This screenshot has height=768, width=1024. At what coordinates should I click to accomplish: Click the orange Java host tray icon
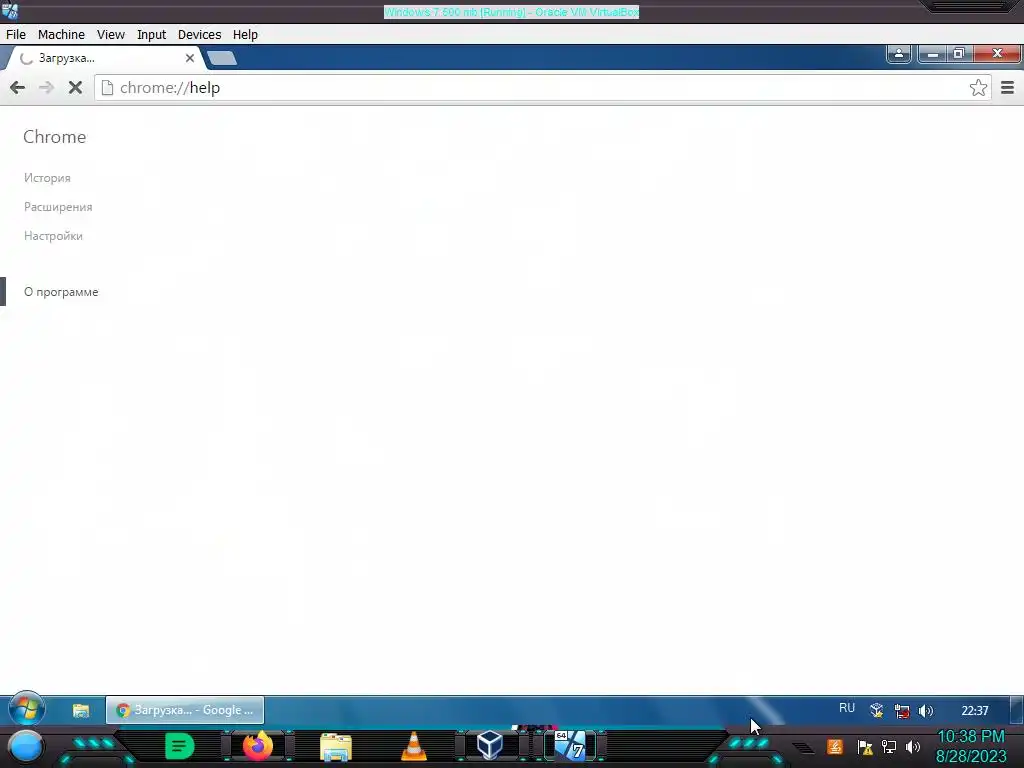[x=835, y=747]
